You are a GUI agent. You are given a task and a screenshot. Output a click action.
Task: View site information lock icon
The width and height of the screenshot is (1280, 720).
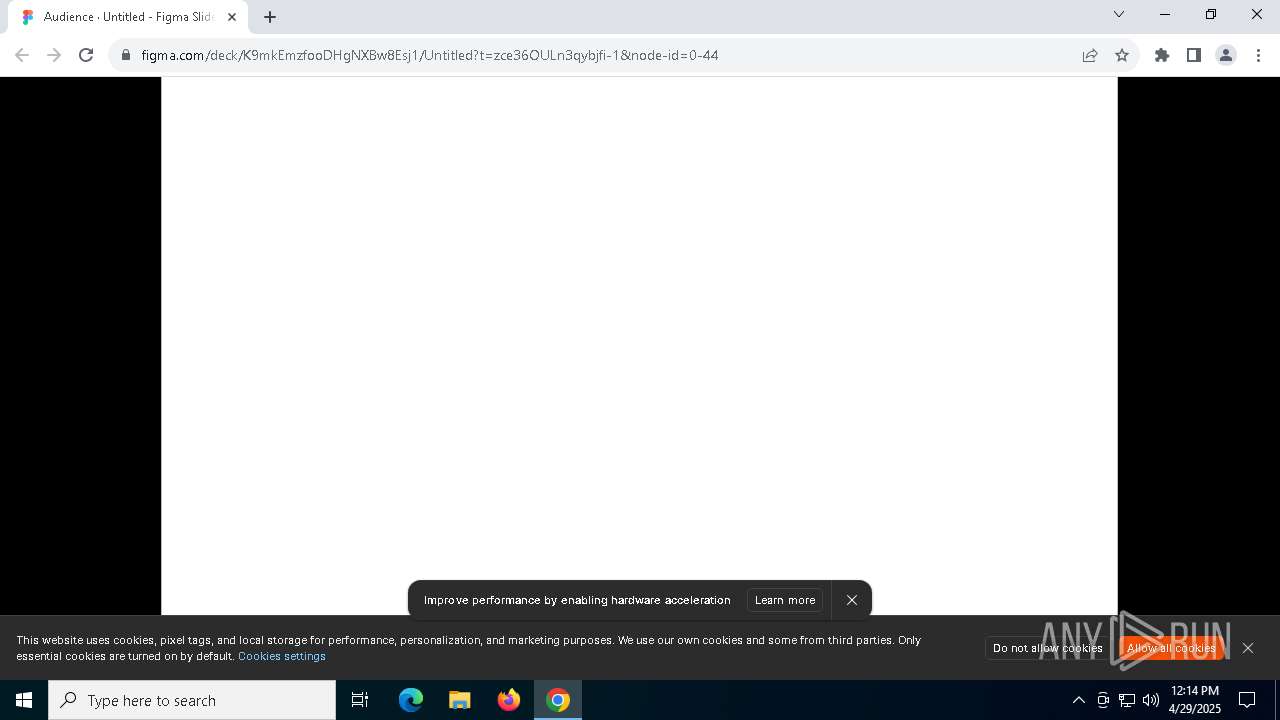coord(126,55)
